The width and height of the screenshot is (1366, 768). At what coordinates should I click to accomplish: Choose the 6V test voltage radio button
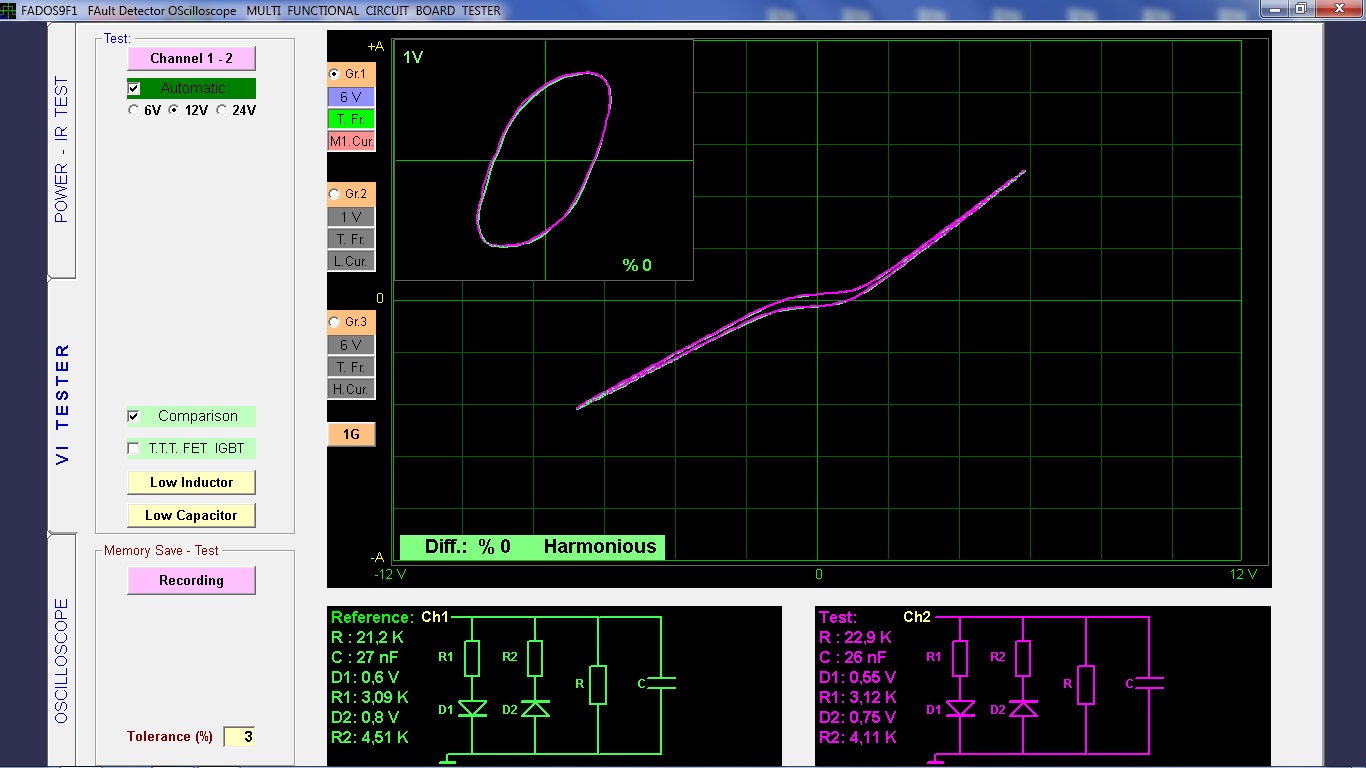point(134,111)
